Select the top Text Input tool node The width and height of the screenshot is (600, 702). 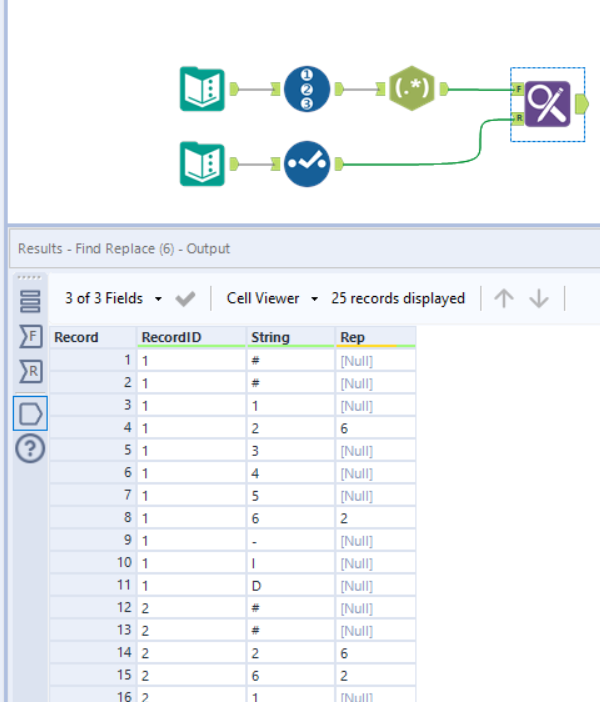[x=202, y=89]
